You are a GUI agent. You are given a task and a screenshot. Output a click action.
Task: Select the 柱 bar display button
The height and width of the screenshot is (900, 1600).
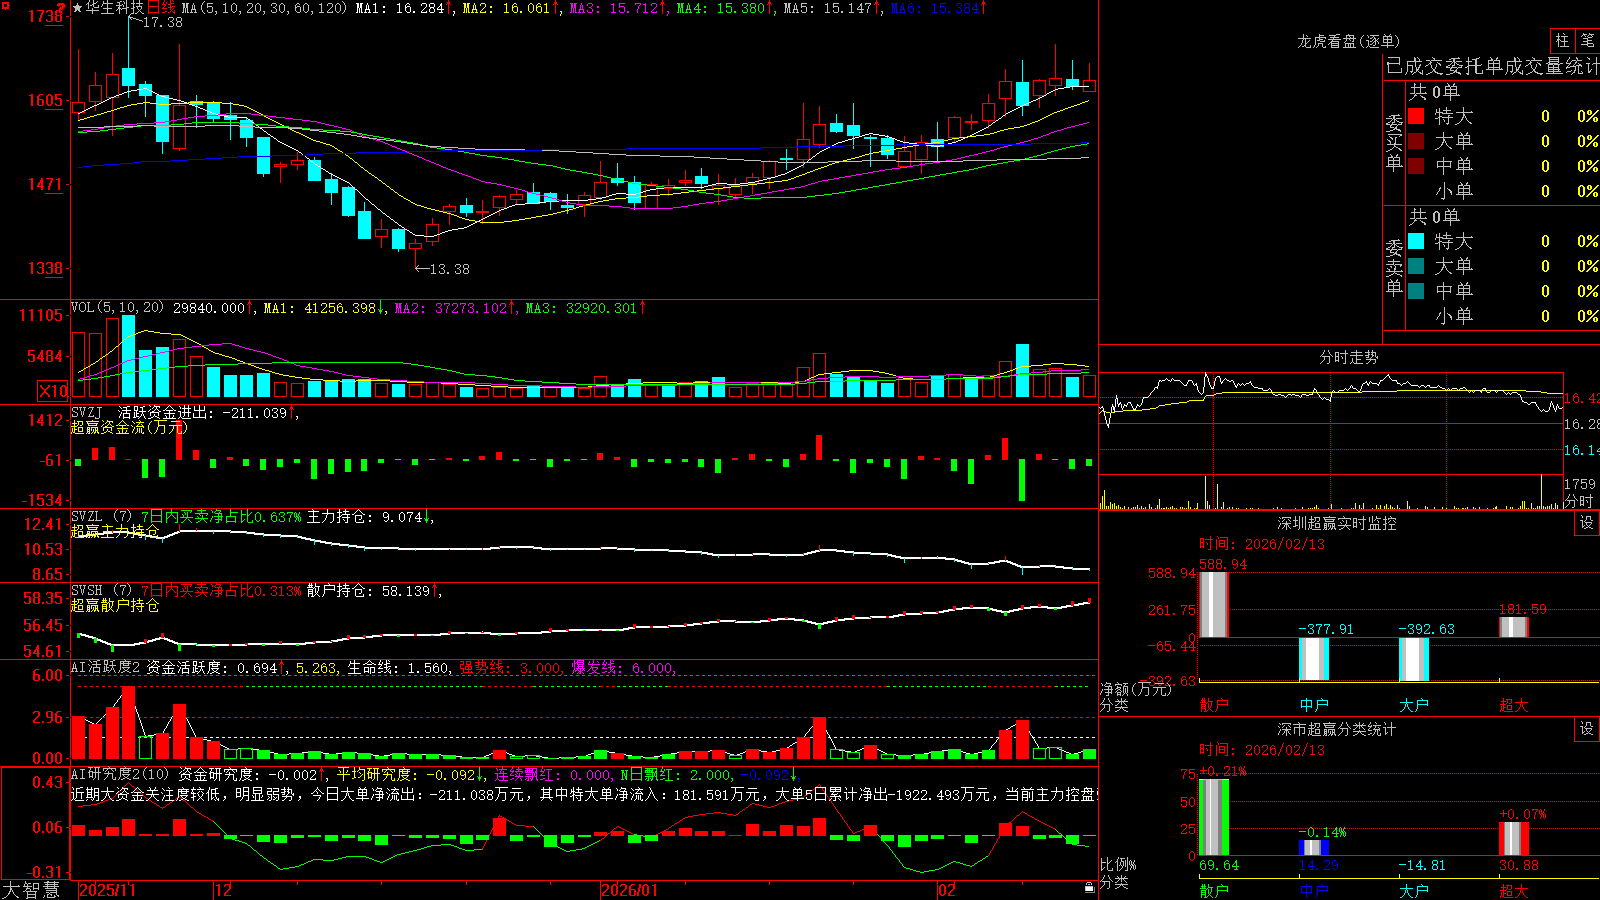(x=1561, y=40)
